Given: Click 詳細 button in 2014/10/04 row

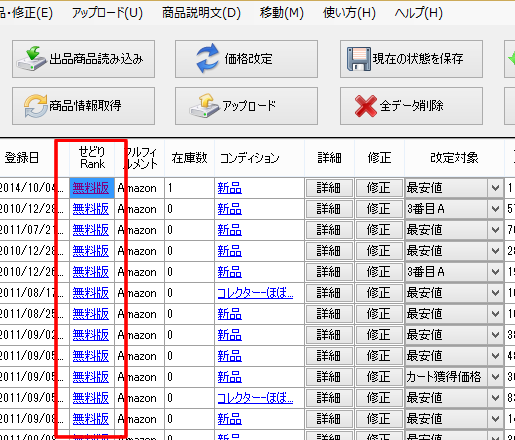Looking at the screenshot, I should (329, 188).
